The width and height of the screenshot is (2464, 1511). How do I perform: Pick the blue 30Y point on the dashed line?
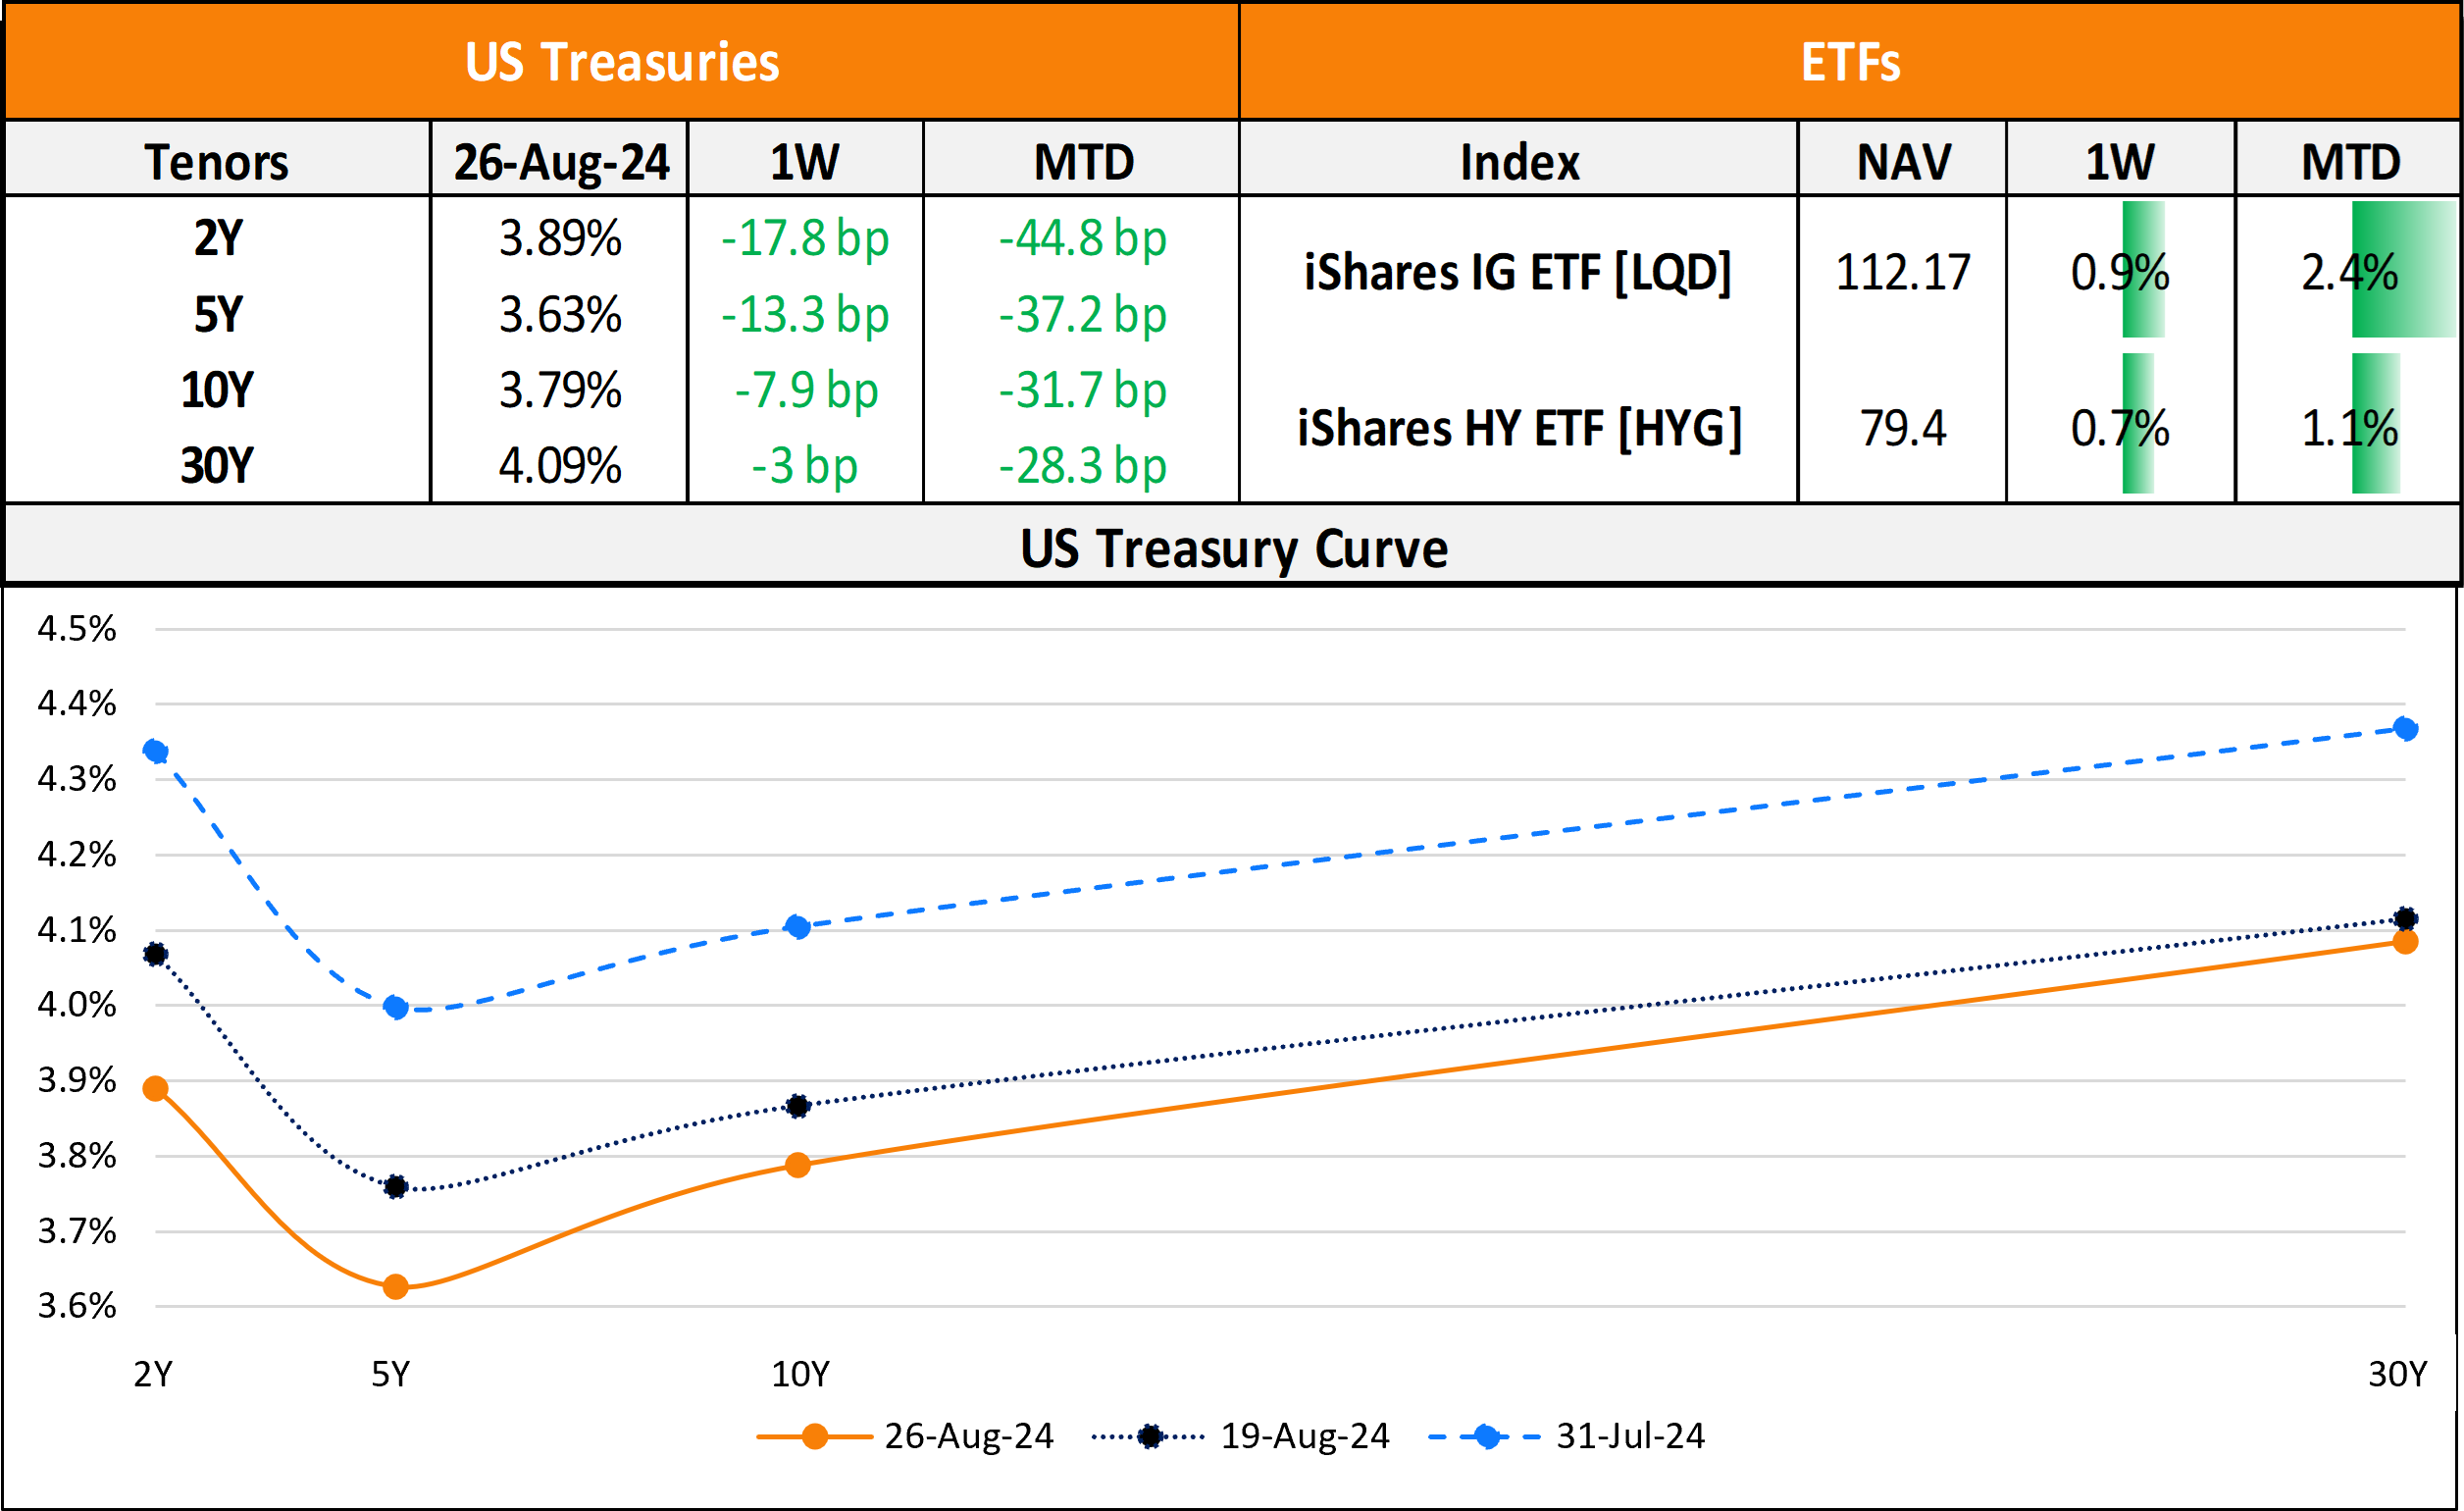(2406, 729)
